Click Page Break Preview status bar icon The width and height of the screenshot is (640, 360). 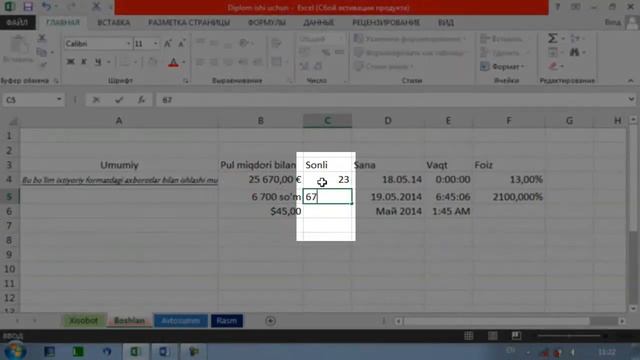coord(516,336)
